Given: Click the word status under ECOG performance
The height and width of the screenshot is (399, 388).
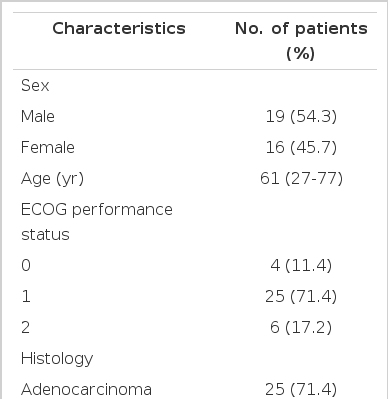Looking at the screenshot, I should [x=45, y=234].
